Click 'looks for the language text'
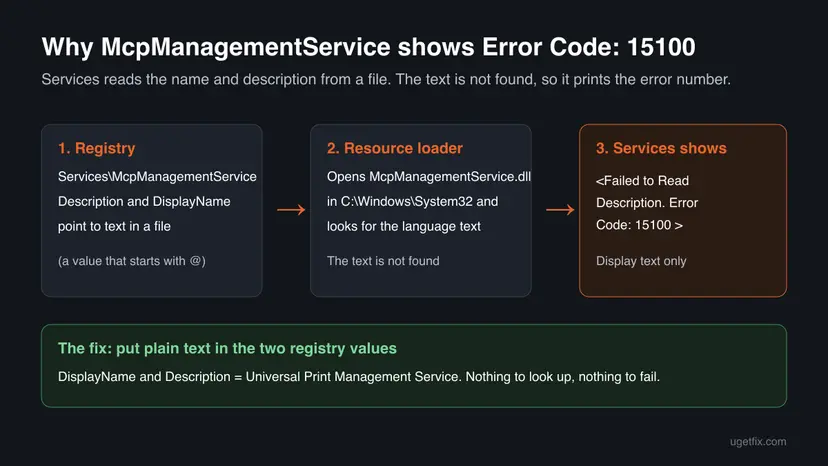Screen dimensions: 828x466 404,226
